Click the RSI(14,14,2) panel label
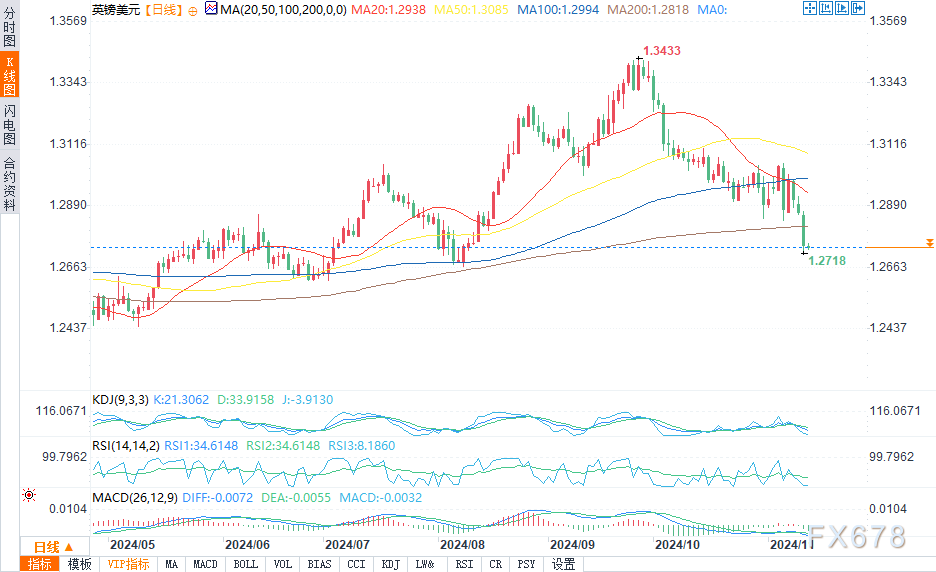The image size is (936, 572). click(x=126, y=445)
